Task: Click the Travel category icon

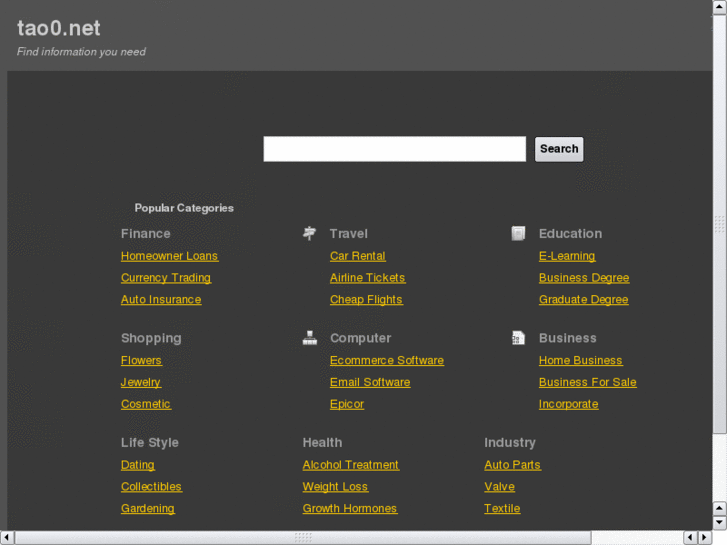Action: coord(310,233)
